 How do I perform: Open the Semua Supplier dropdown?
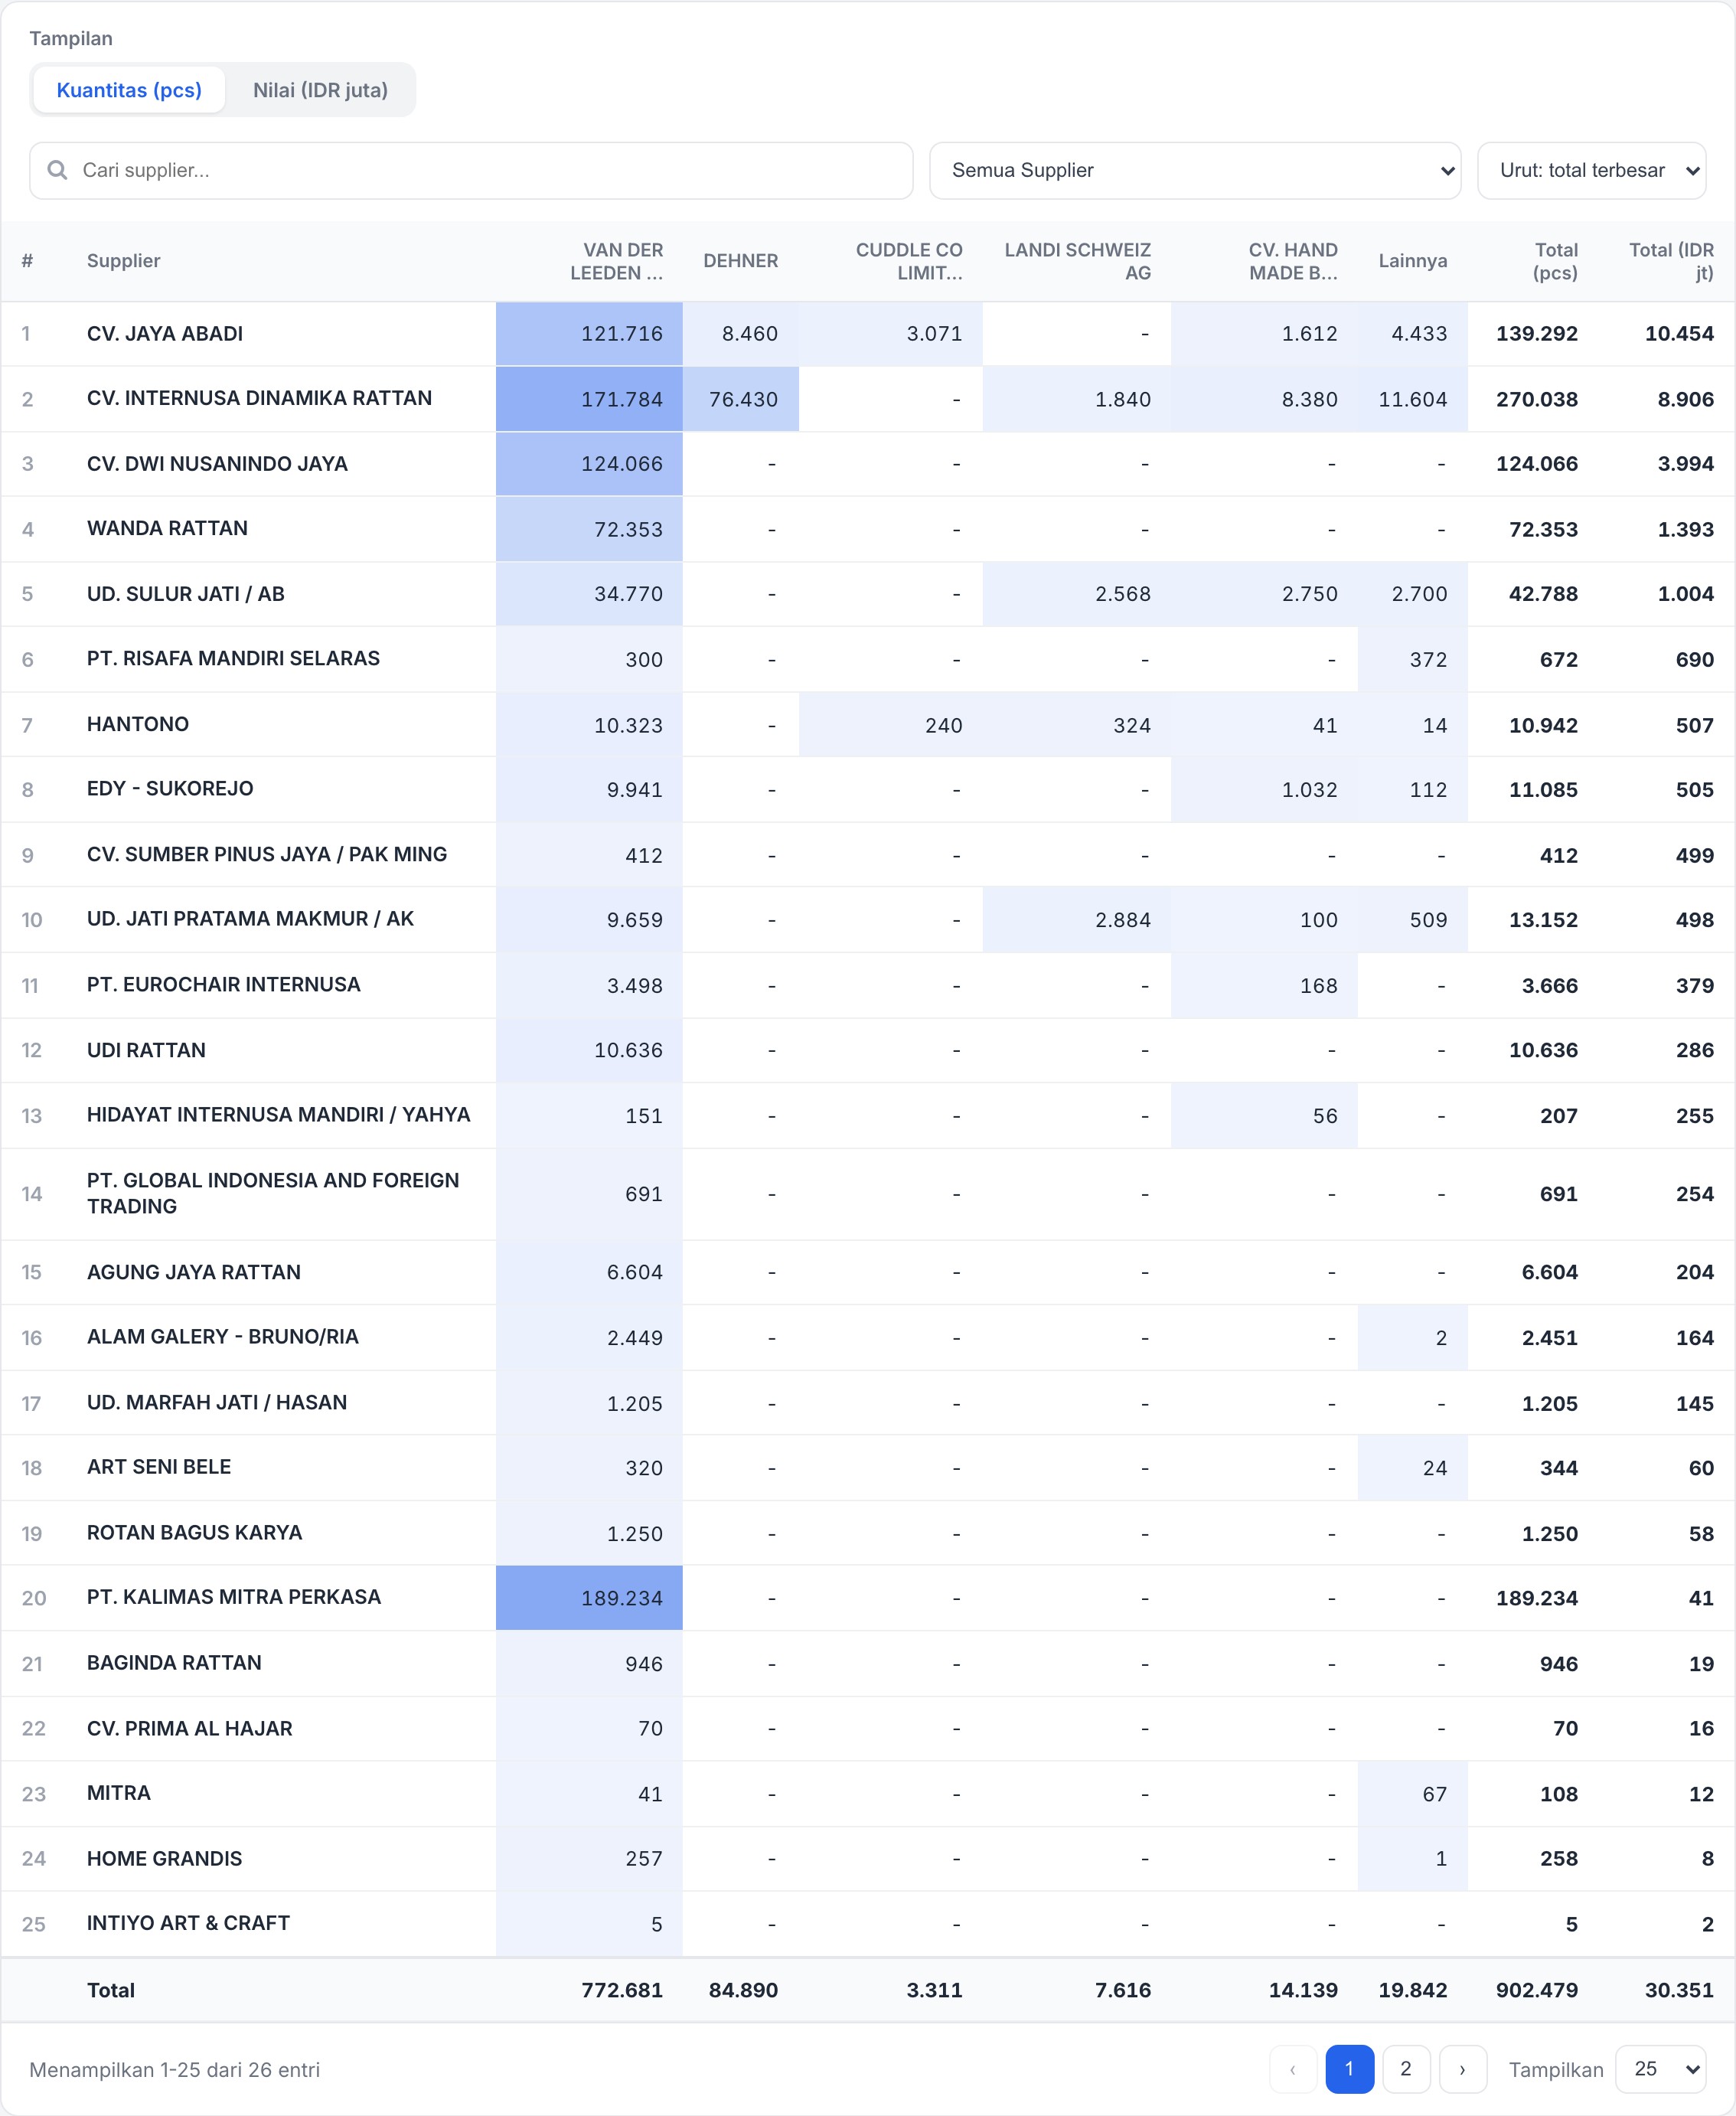click(x=1195, y=170)
